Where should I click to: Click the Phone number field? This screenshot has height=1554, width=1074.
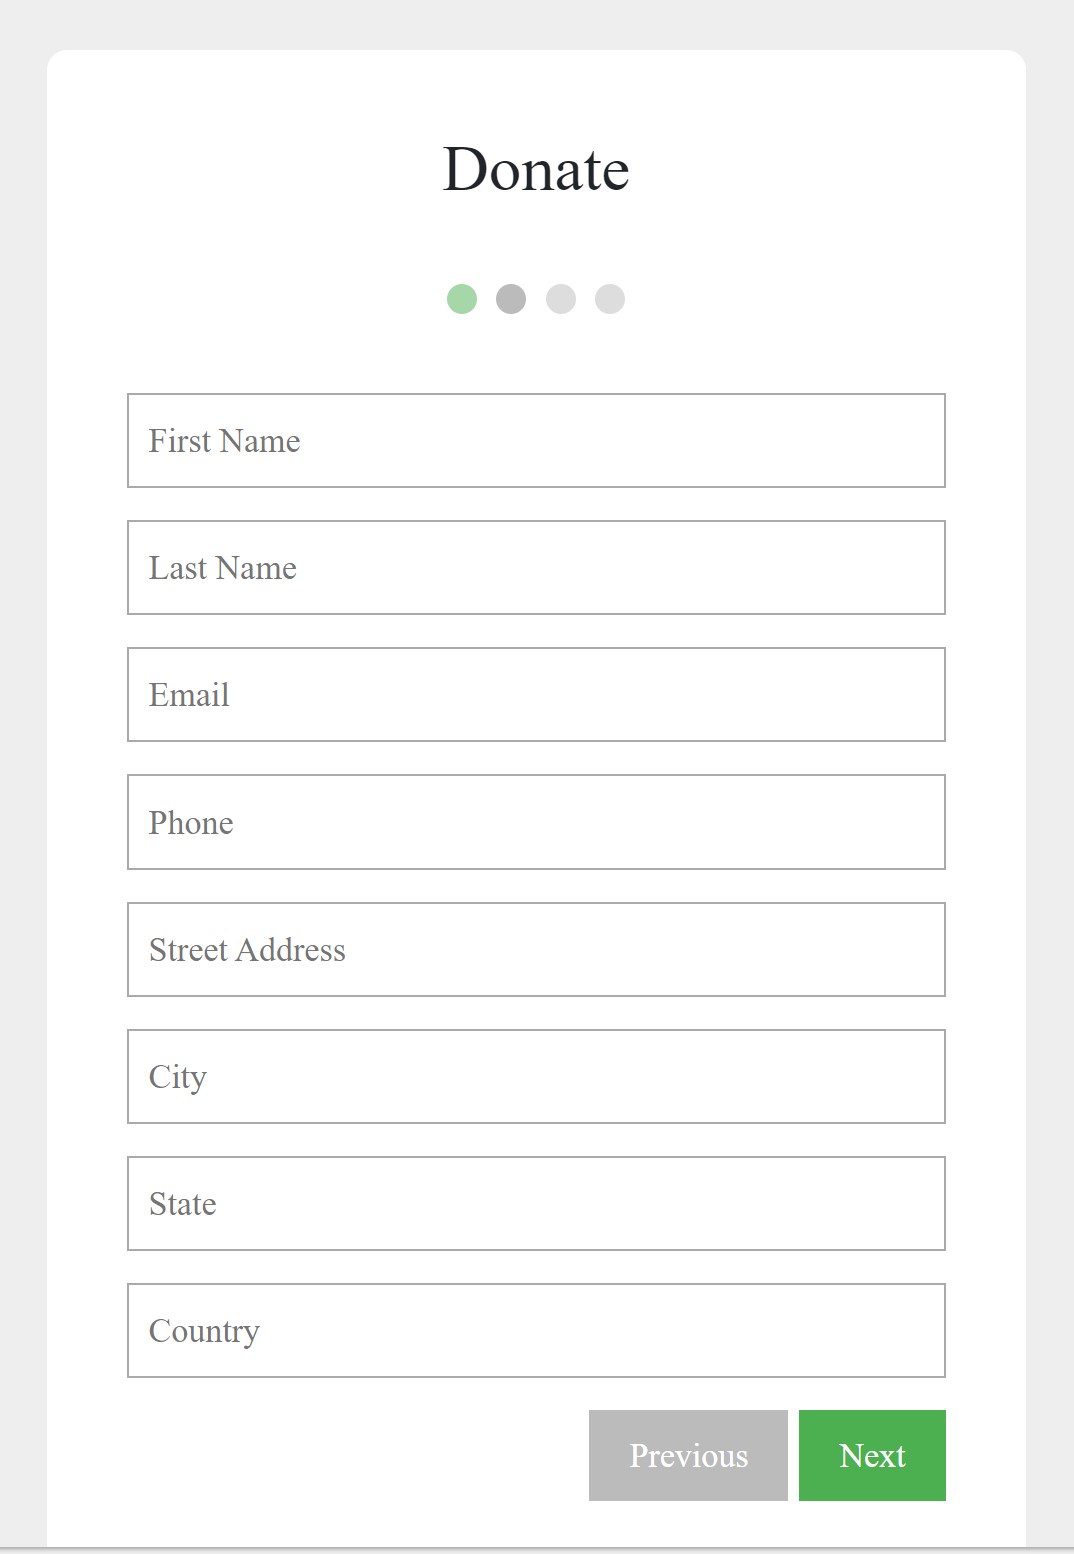[x=536, y=822]
